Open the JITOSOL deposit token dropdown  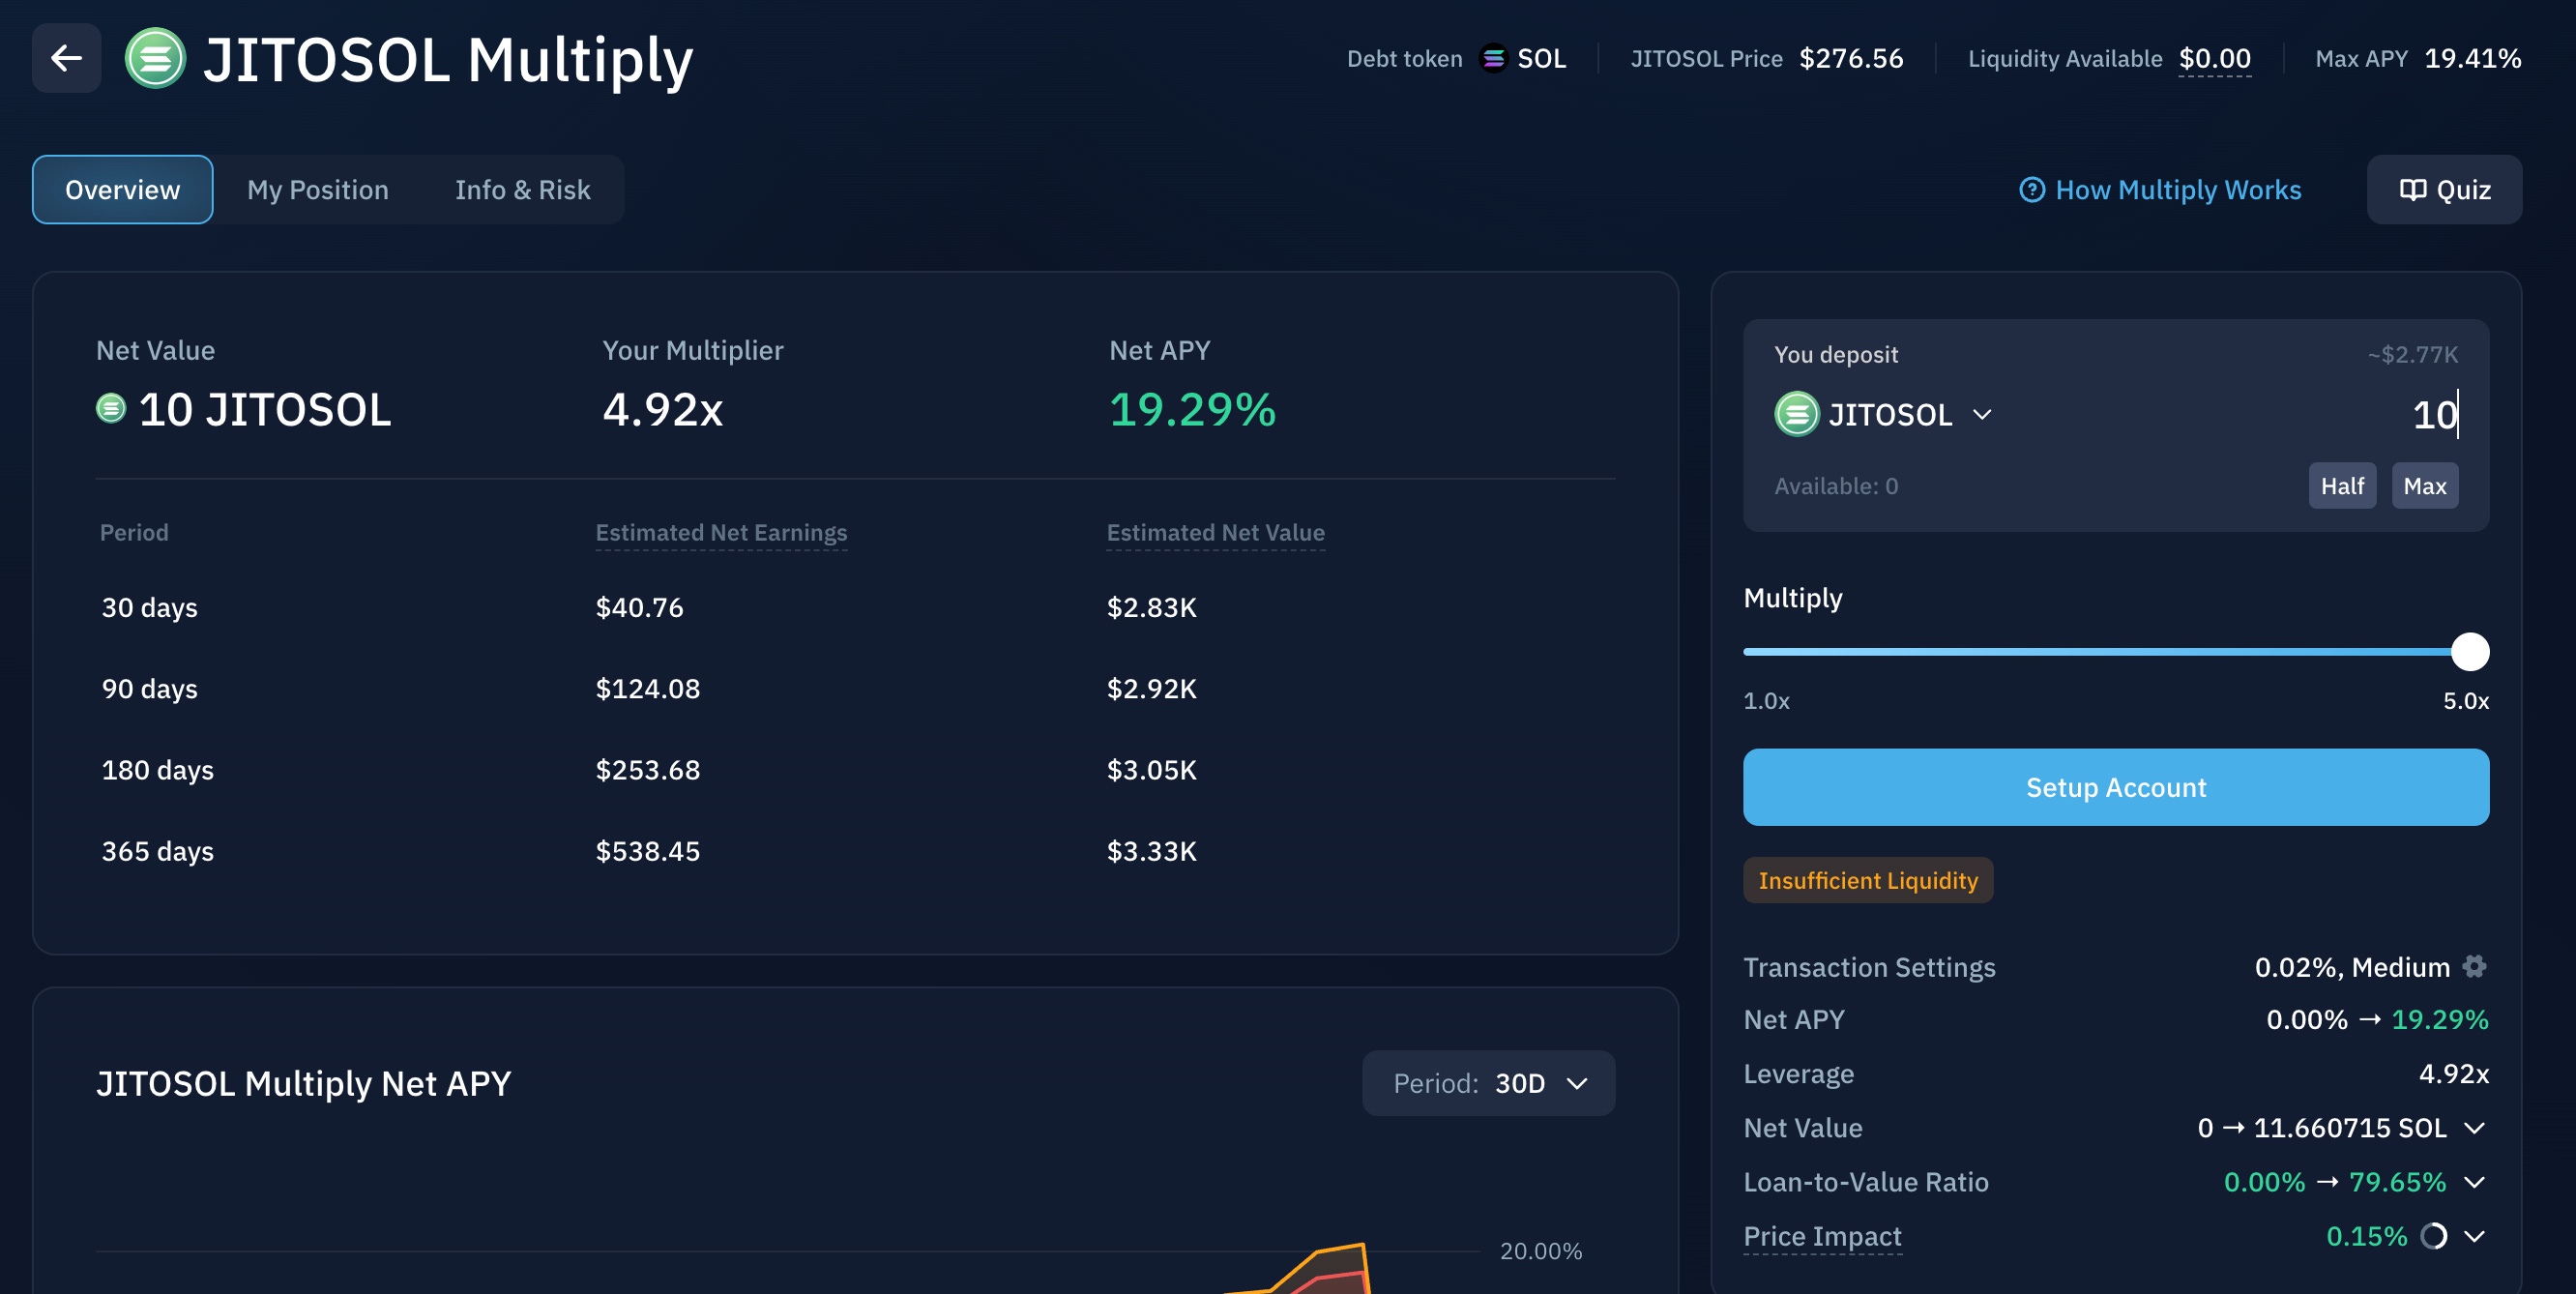point(1883,414)
